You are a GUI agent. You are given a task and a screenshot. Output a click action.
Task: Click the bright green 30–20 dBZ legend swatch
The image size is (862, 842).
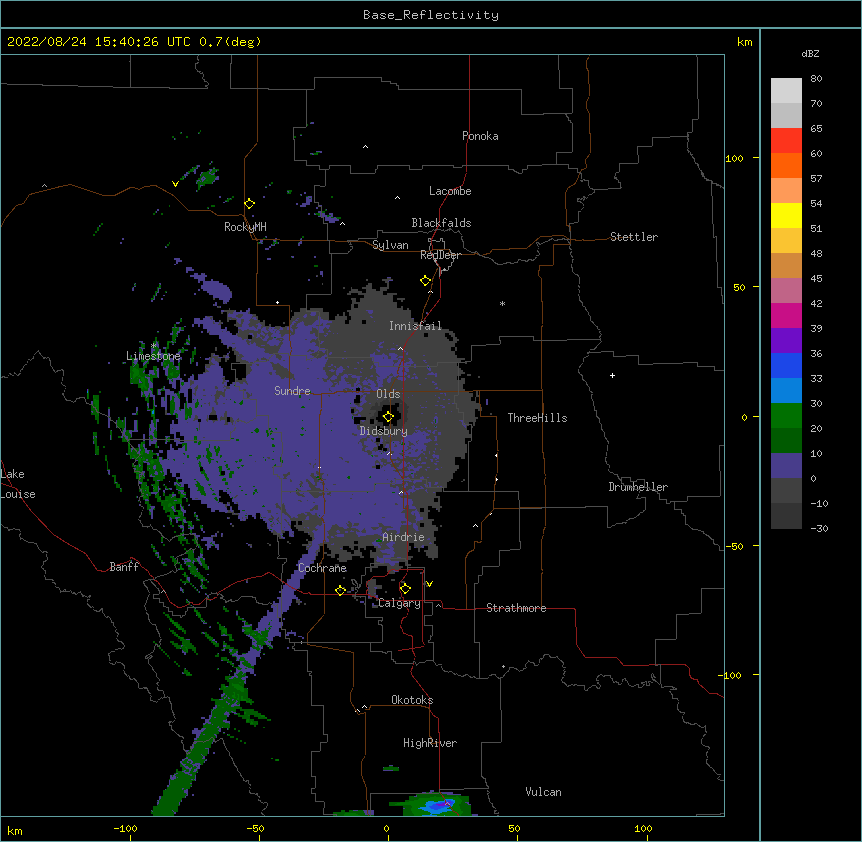[786, 416]
